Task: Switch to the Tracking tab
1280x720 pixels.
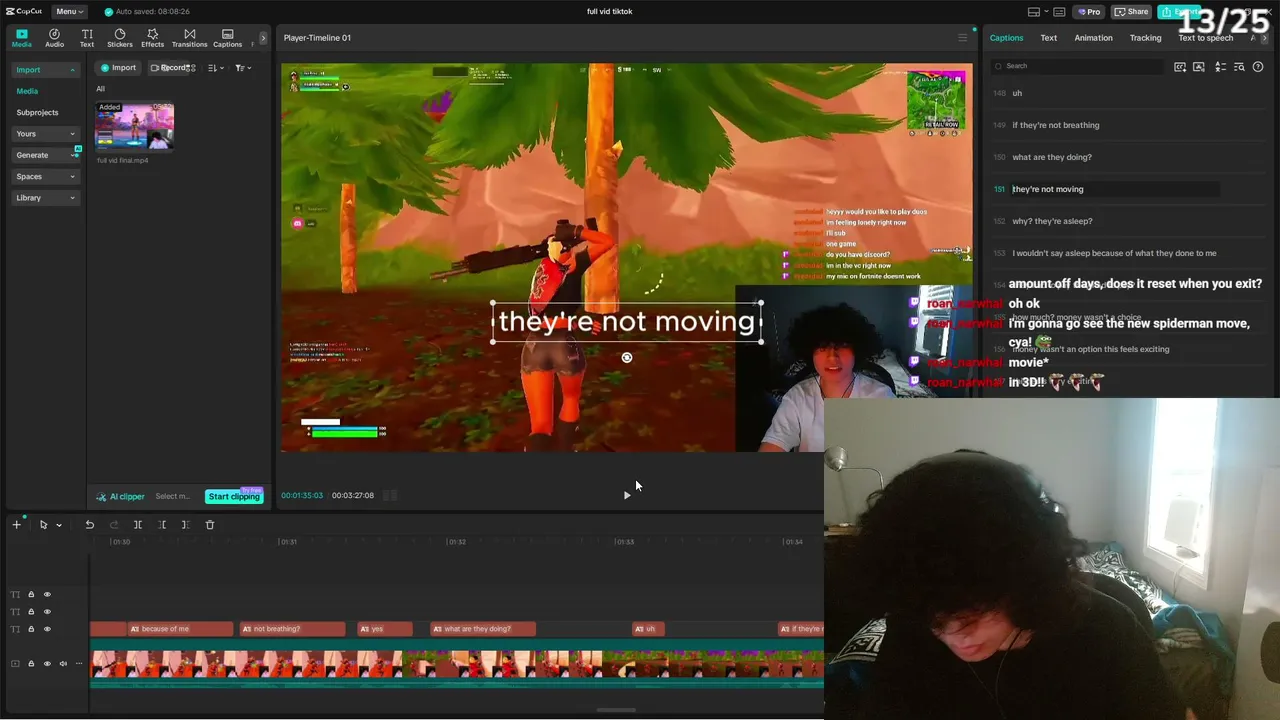Action: tap(1145, 38)
